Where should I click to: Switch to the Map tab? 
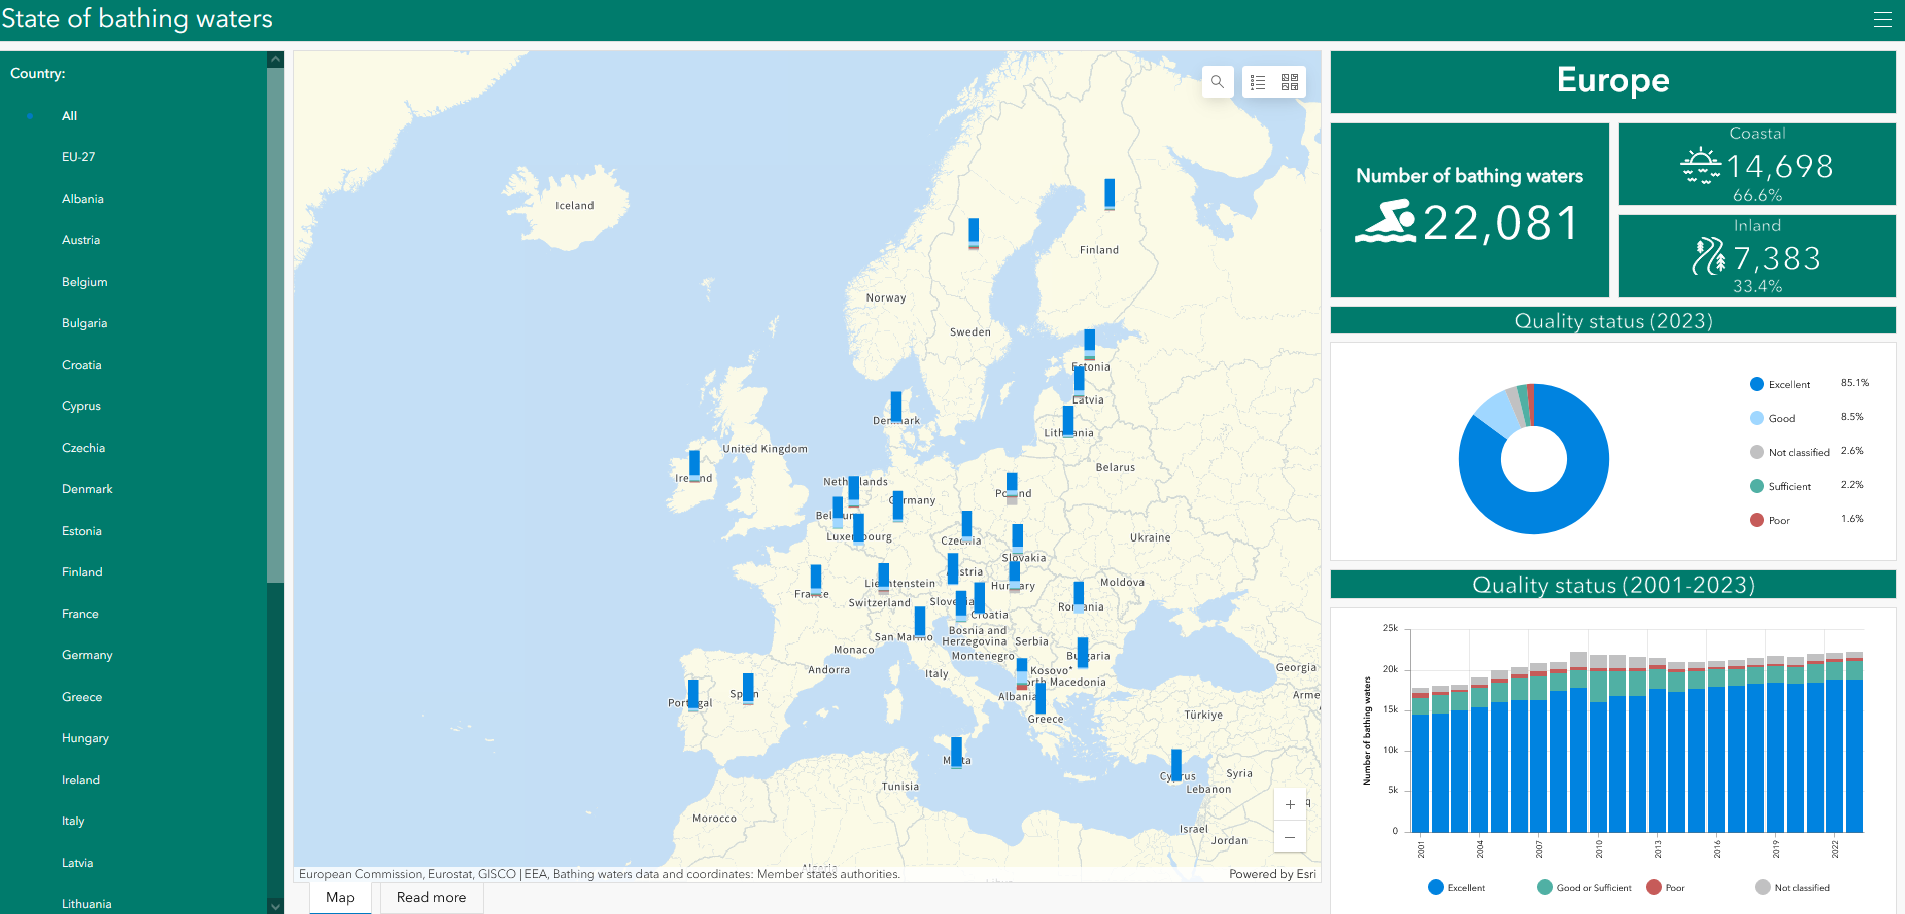click(x=340, y=898)
